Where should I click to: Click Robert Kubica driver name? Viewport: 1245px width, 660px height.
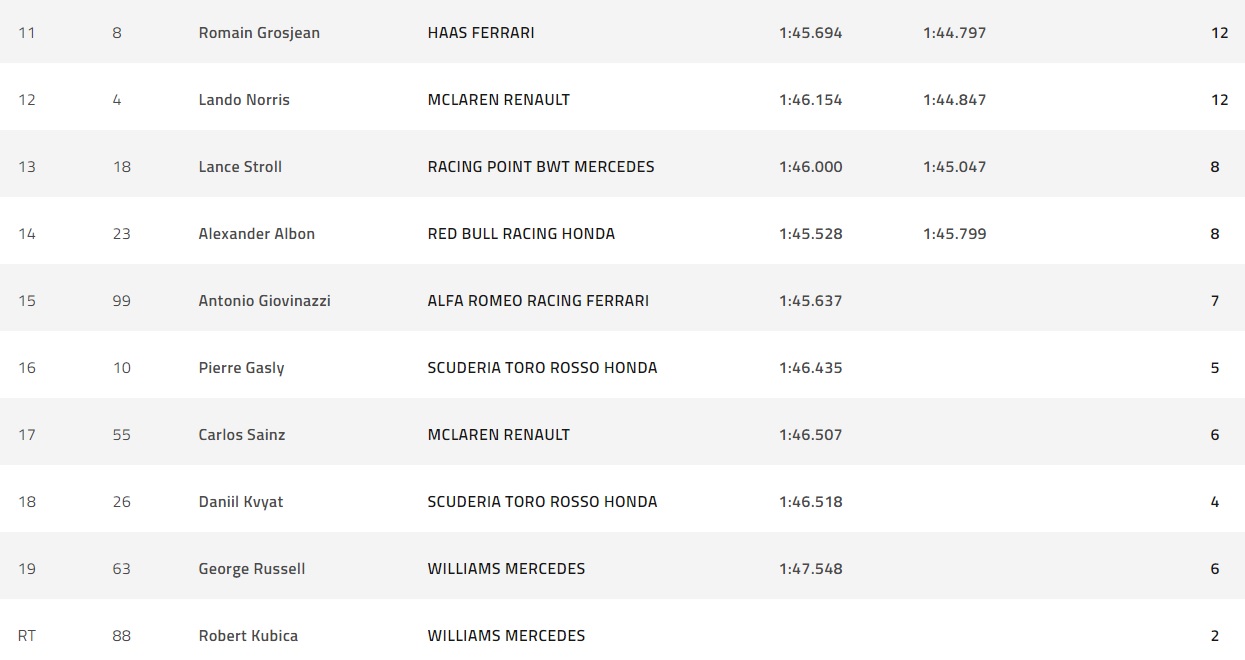click(248, 636)
